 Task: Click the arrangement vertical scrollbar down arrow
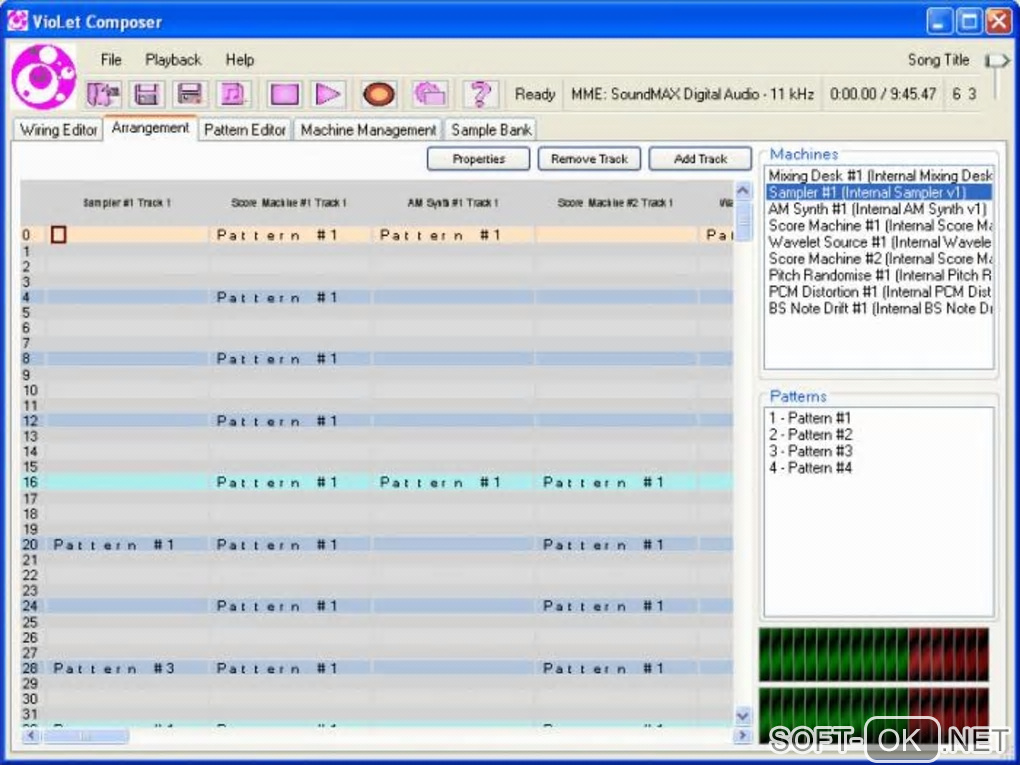(x=743, y=715)
